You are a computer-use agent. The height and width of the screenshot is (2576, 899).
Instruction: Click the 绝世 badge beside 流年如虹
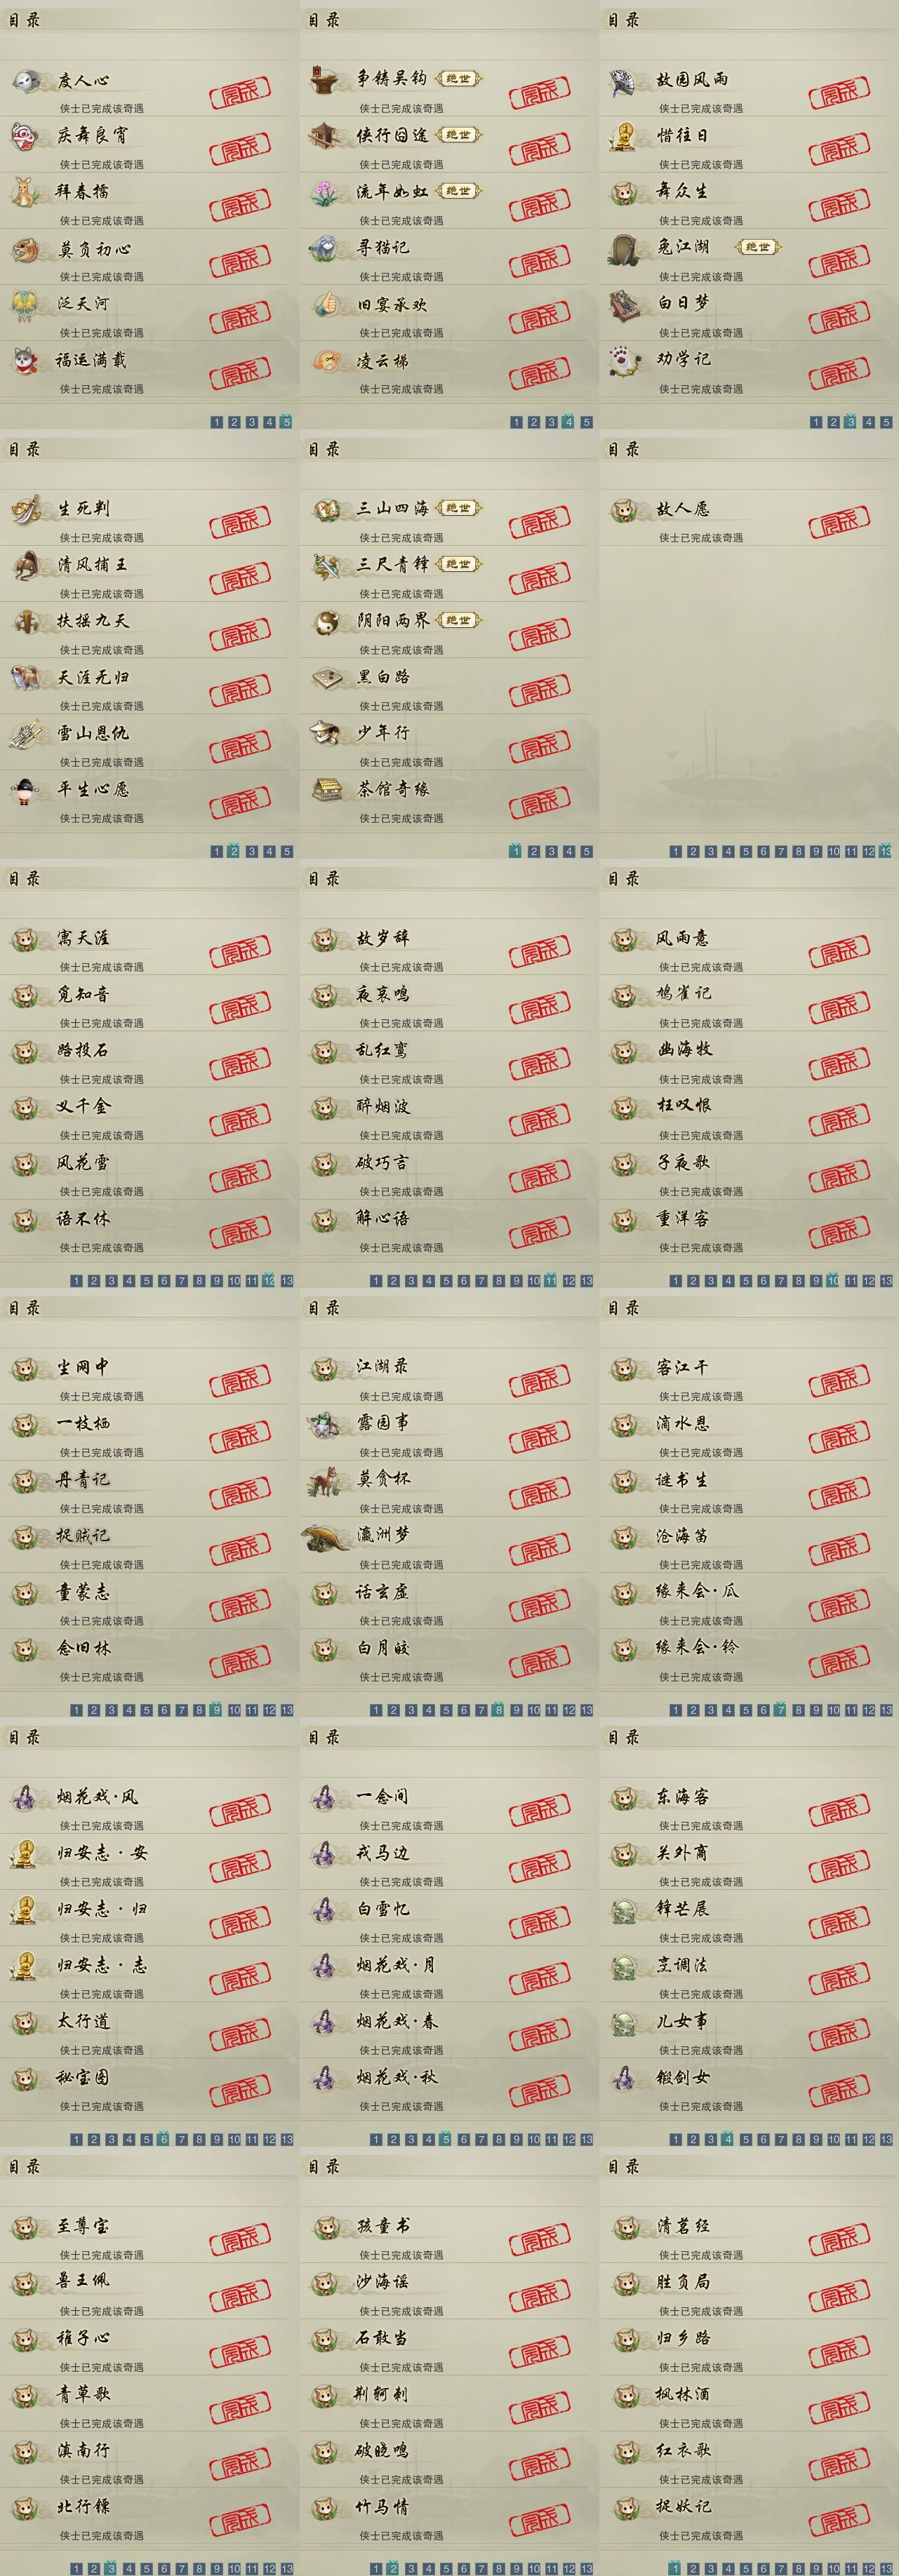coord(459,191)
